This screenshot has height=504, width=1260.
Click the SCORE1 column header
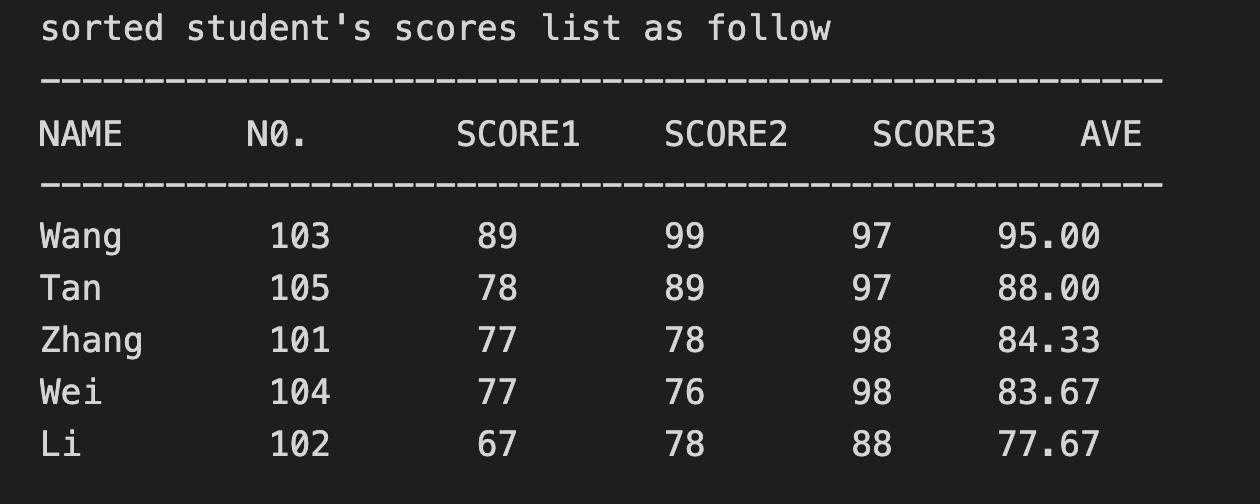[518, 134]
